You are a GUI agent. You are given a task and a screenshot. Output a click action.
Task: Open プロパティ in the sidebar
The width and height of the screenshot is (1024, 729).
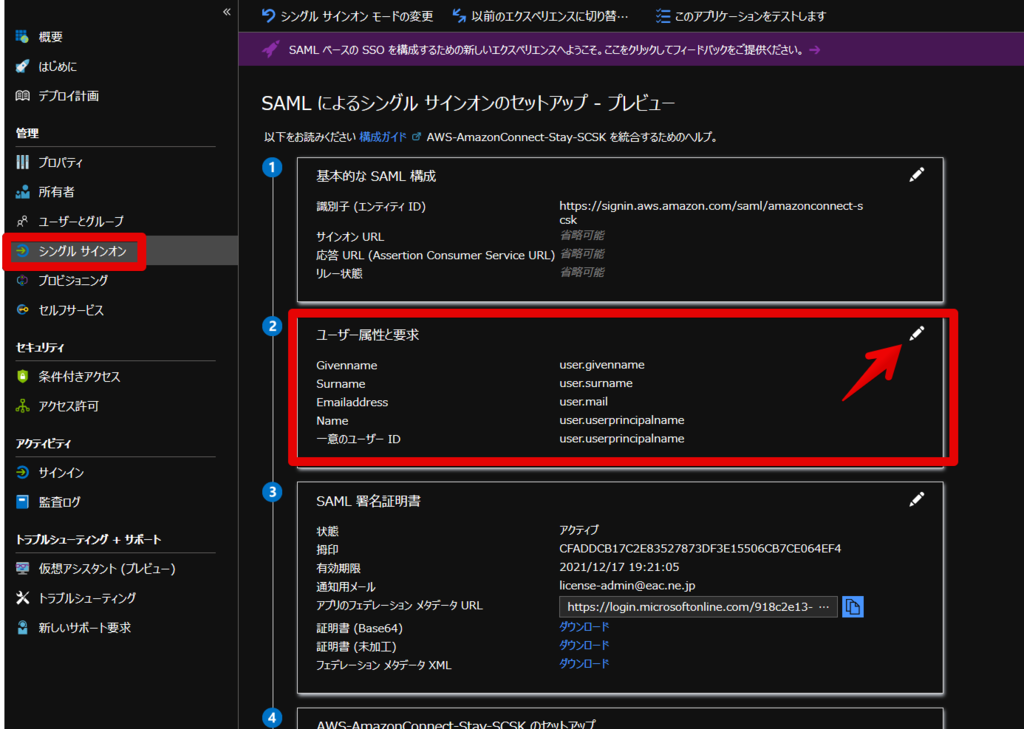point(61,163)
